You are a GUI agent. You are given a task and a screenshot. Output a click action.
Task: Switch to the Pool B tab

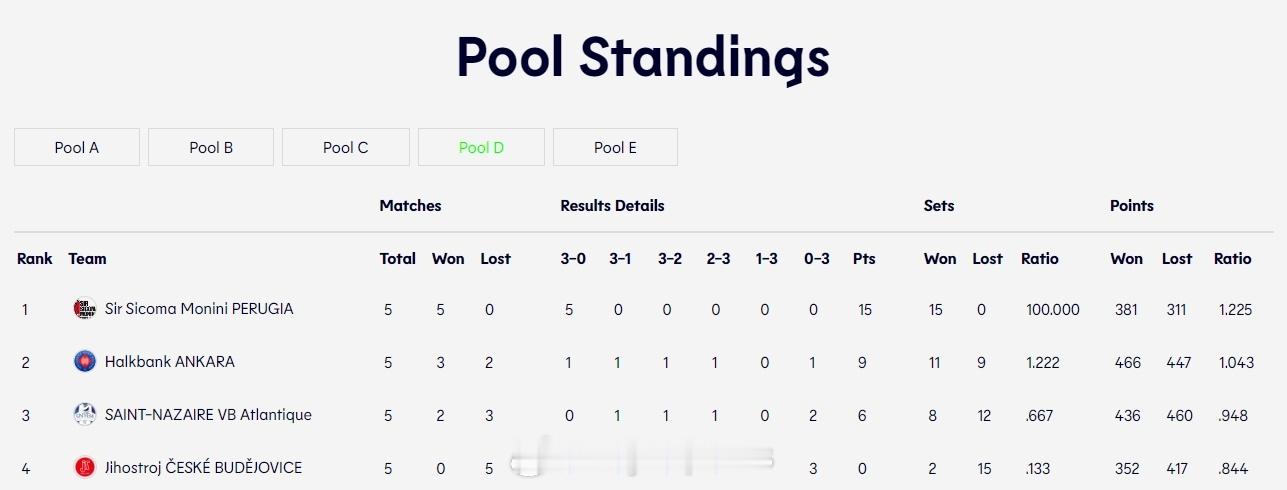[x=211, y=147]
